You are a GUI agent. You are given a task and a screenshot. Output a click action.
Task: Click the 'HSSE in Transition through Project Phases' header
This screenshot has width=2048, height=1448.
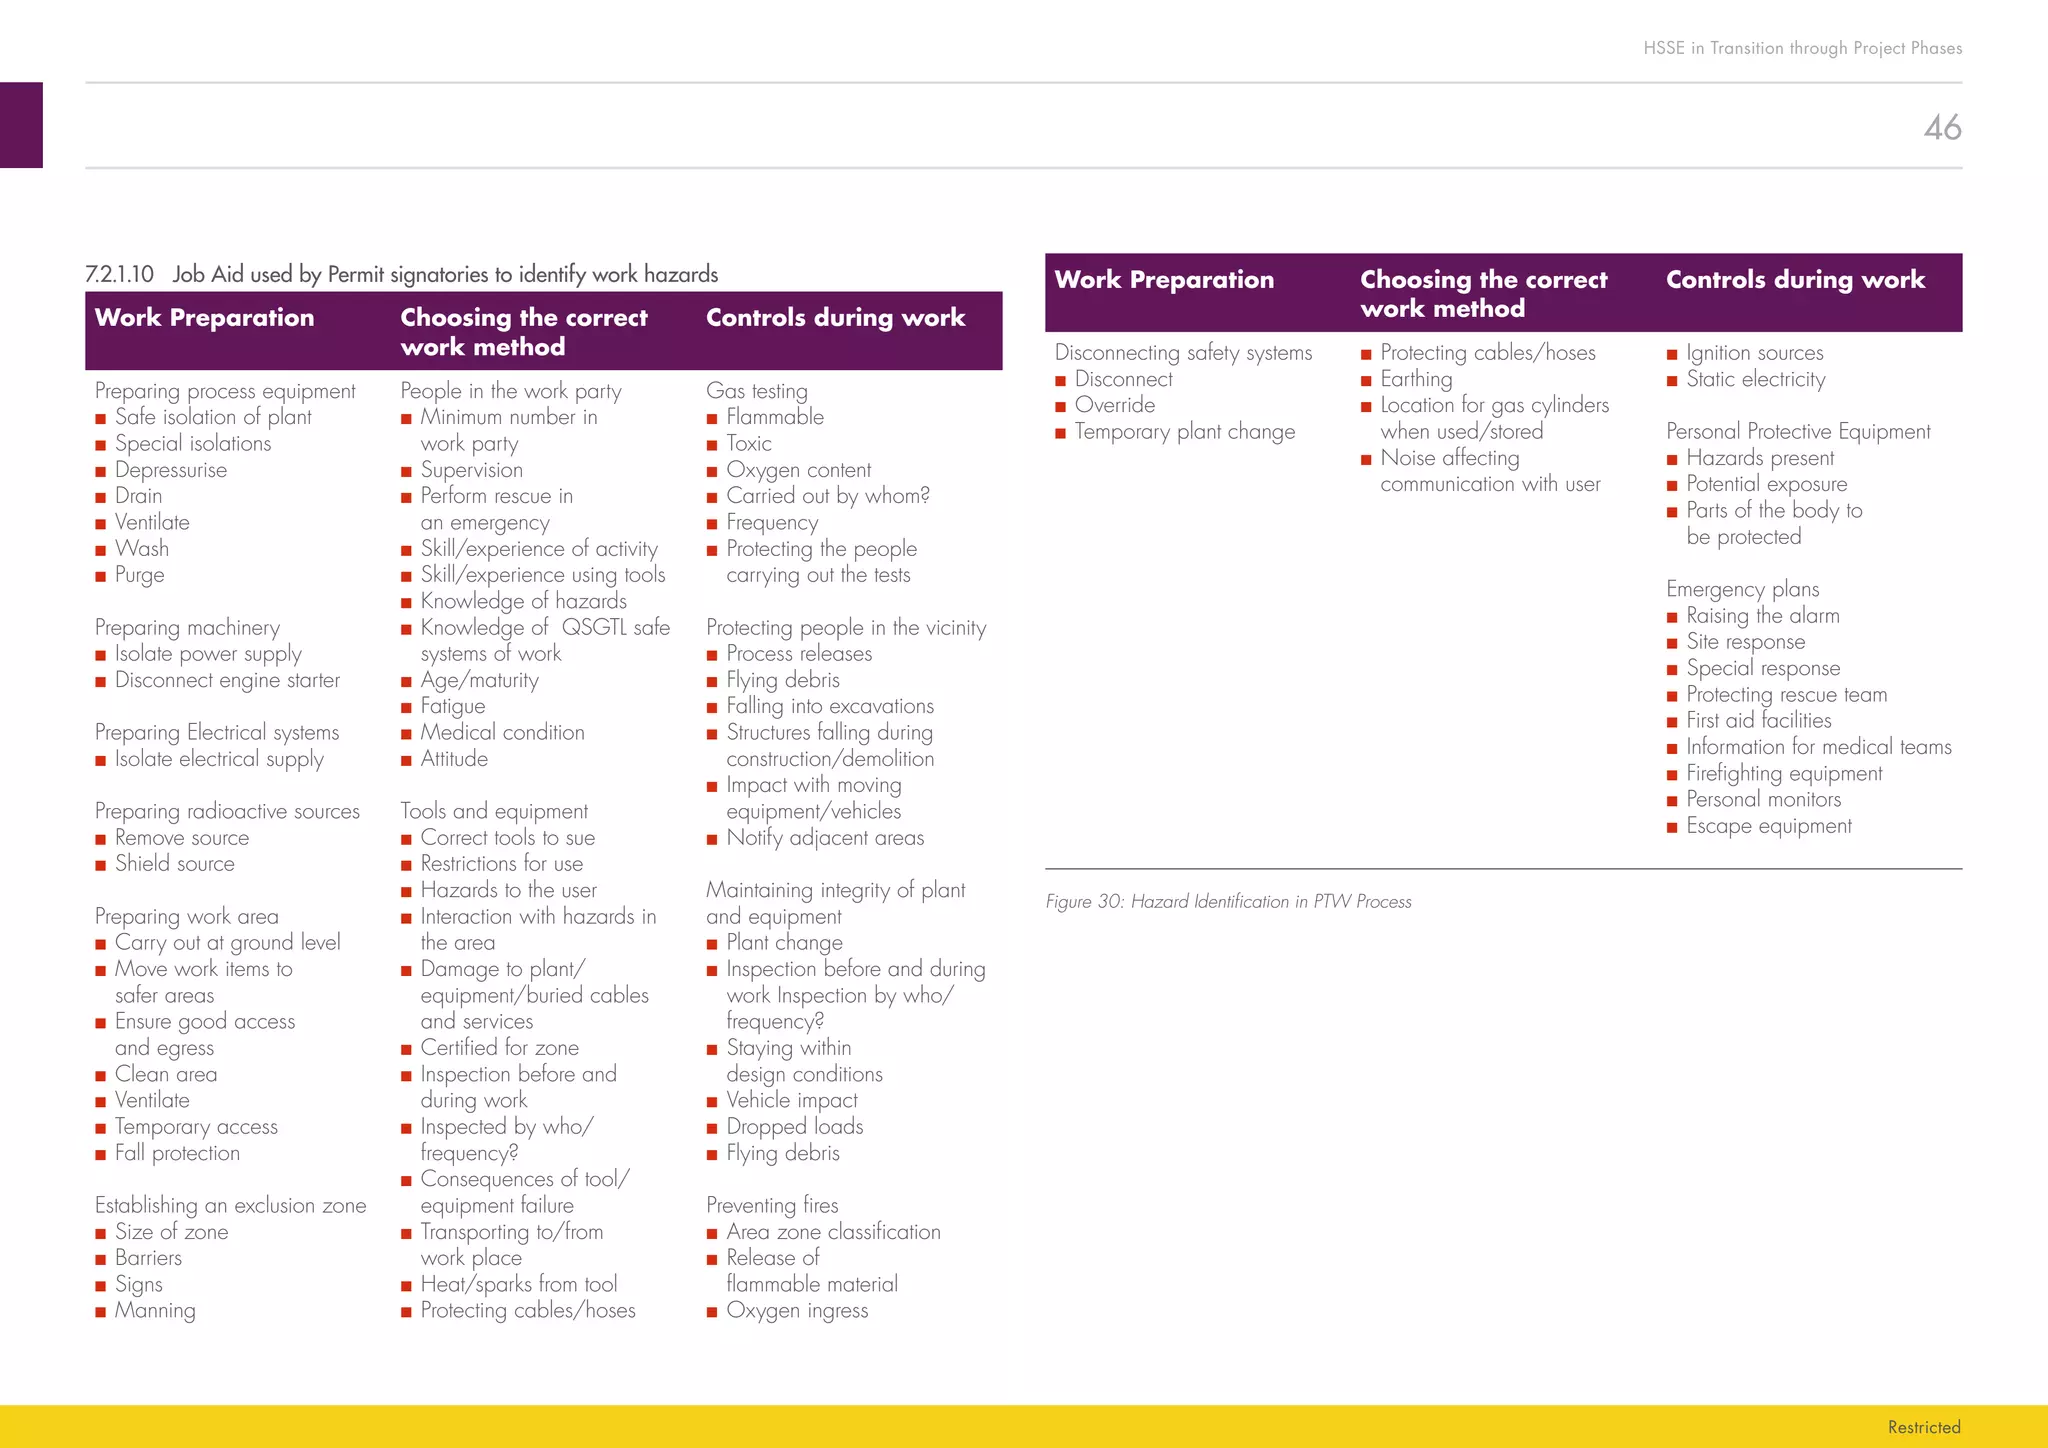pos(1802,48)
